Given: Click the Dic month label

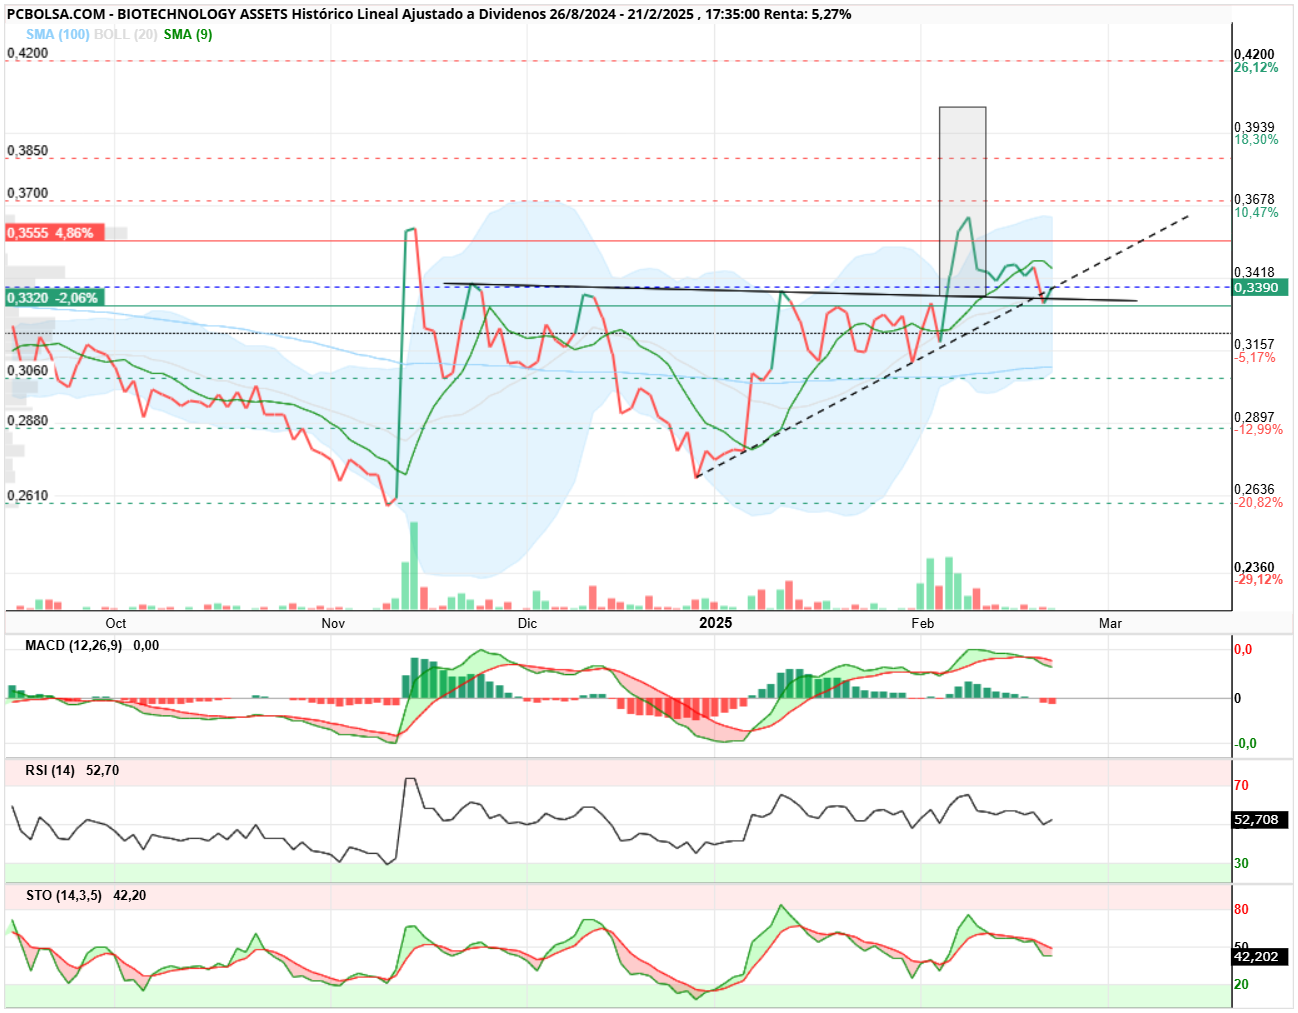Looking at the screenshot, I should (x=527, y=623).
